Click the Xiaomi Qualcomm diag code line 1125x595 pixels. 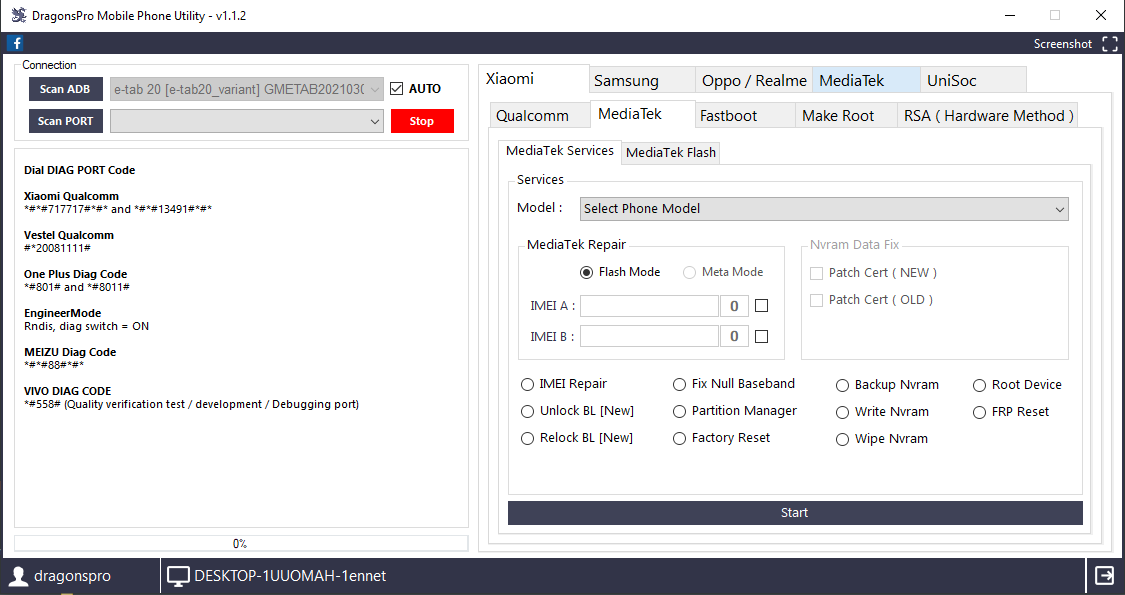coord(118,209)
